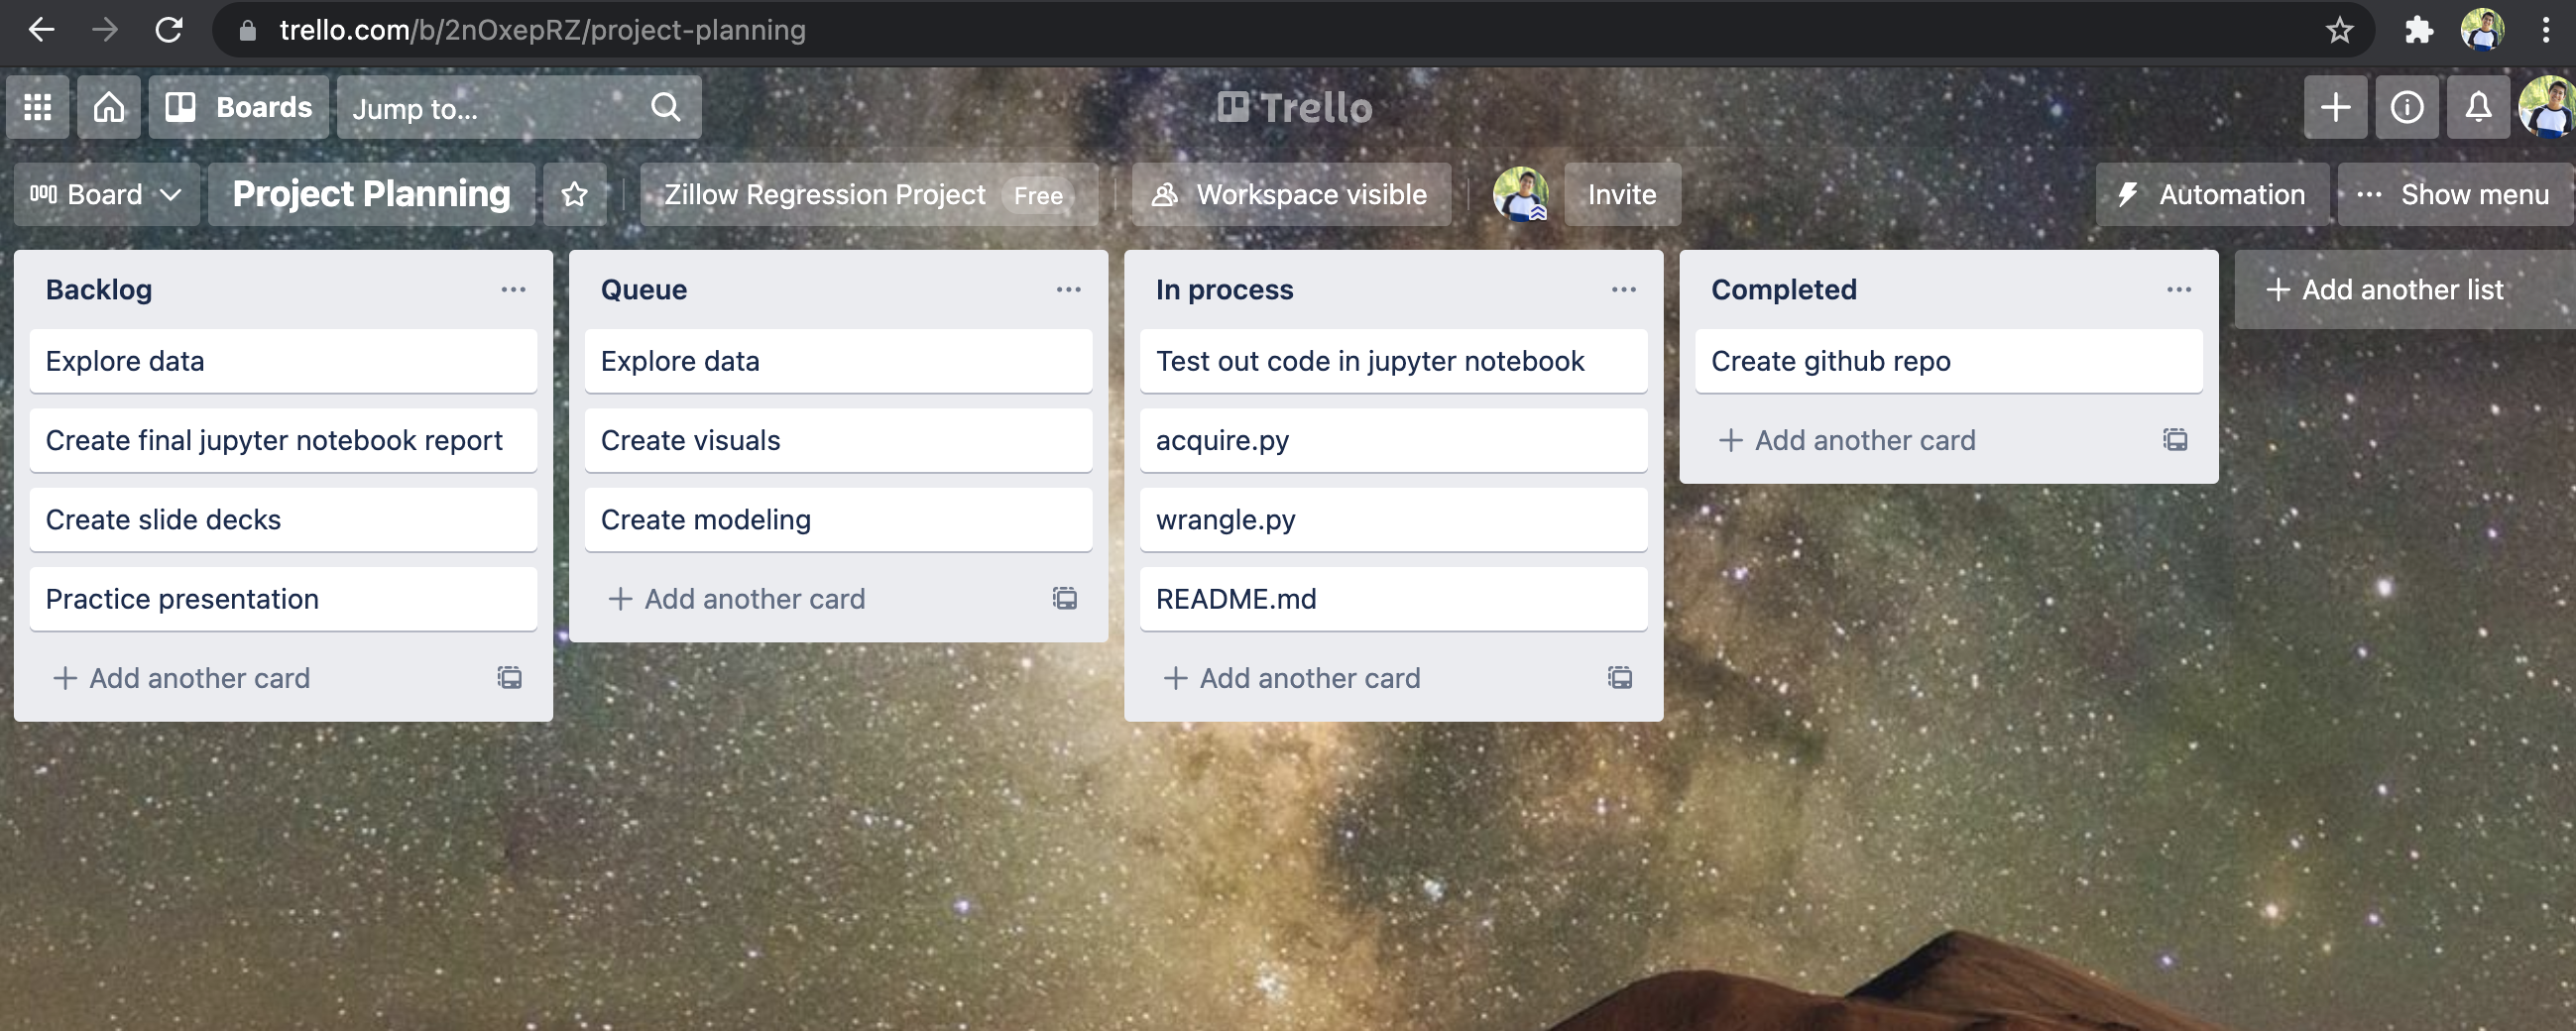Change Workspace visible visibility setting
This screenshot has height=1031, width=2576.
click(1291, 194)
